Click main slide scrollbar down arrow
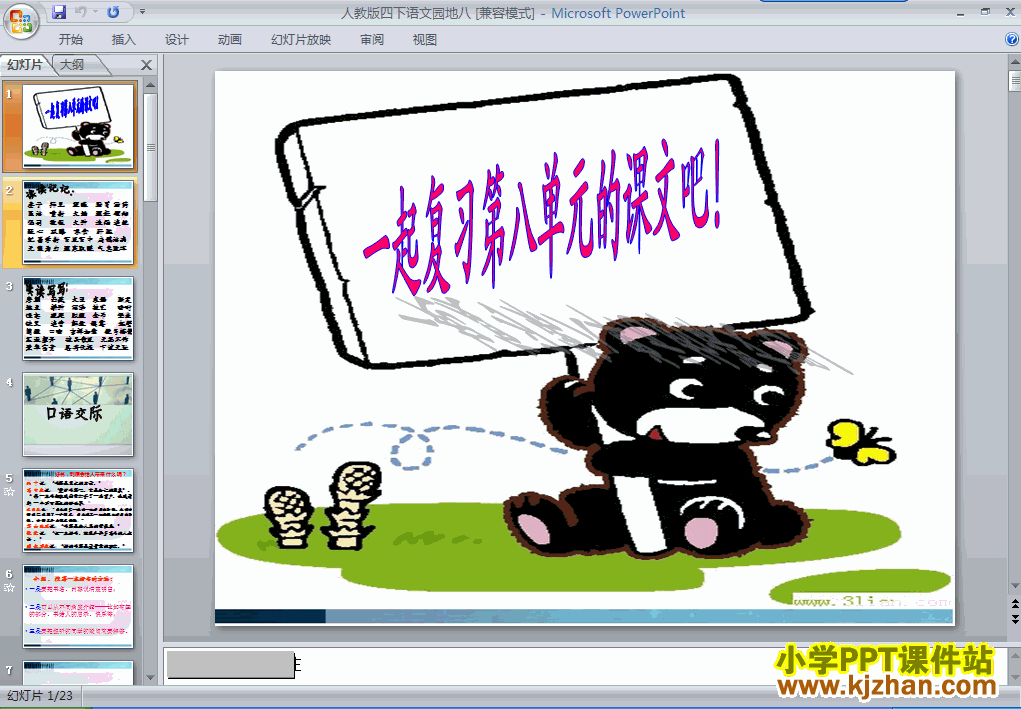 [x=1014, y=586]
